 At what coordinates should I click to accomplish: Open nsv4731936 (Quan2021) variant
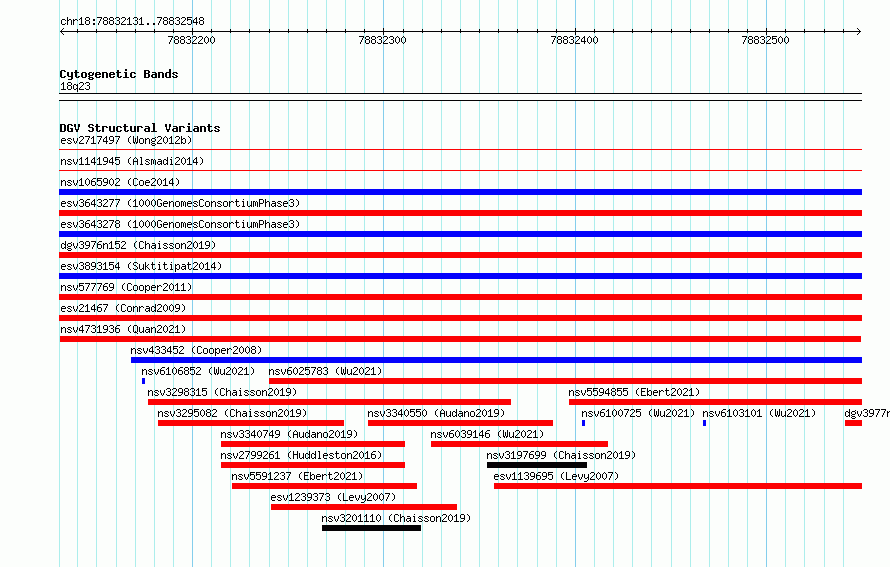pos(123,329)
